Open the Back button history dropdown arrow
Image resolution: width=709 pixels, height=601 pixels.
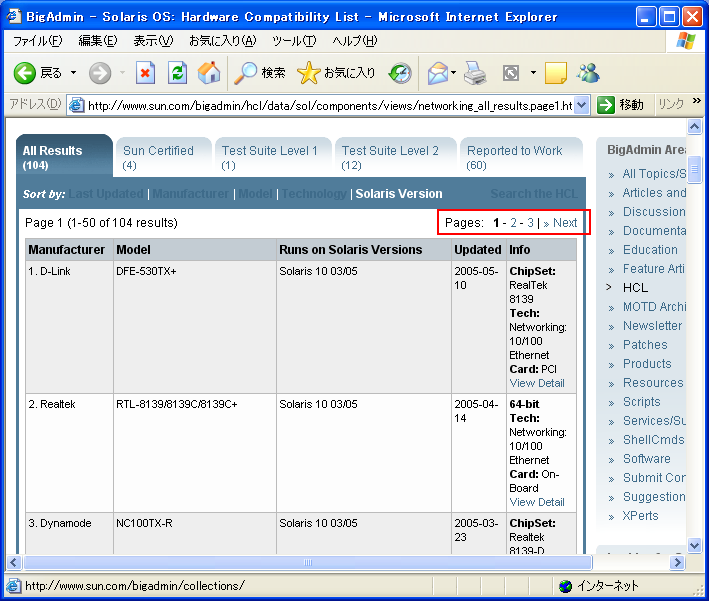point(73,73)
